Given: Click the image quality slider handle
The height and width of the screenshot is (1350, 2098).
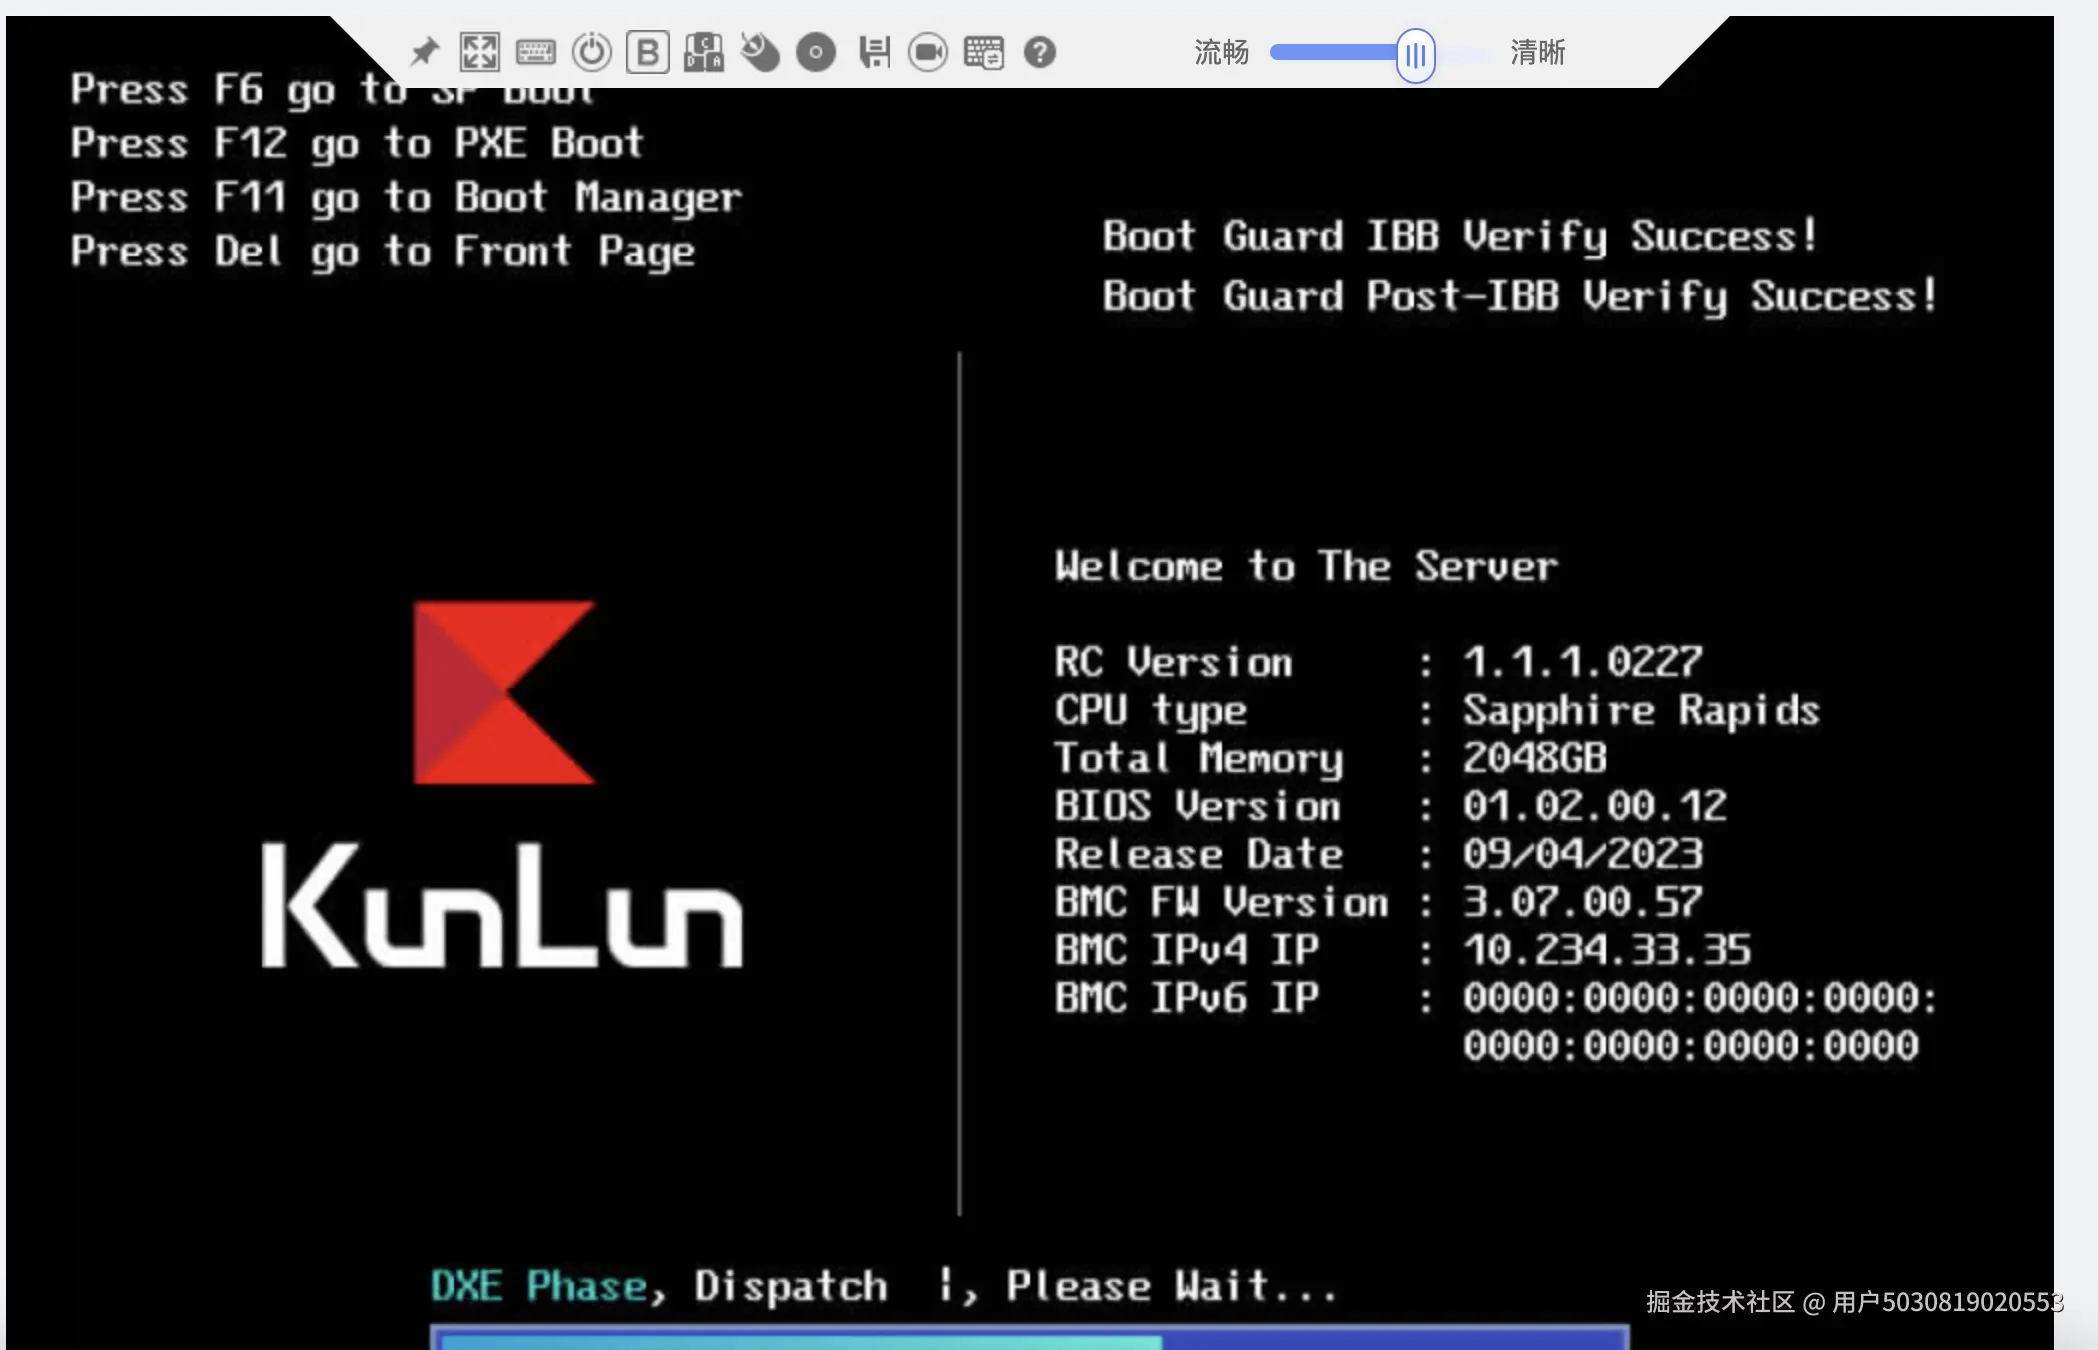Looking at the screenshot, I should pos(1415,55).
